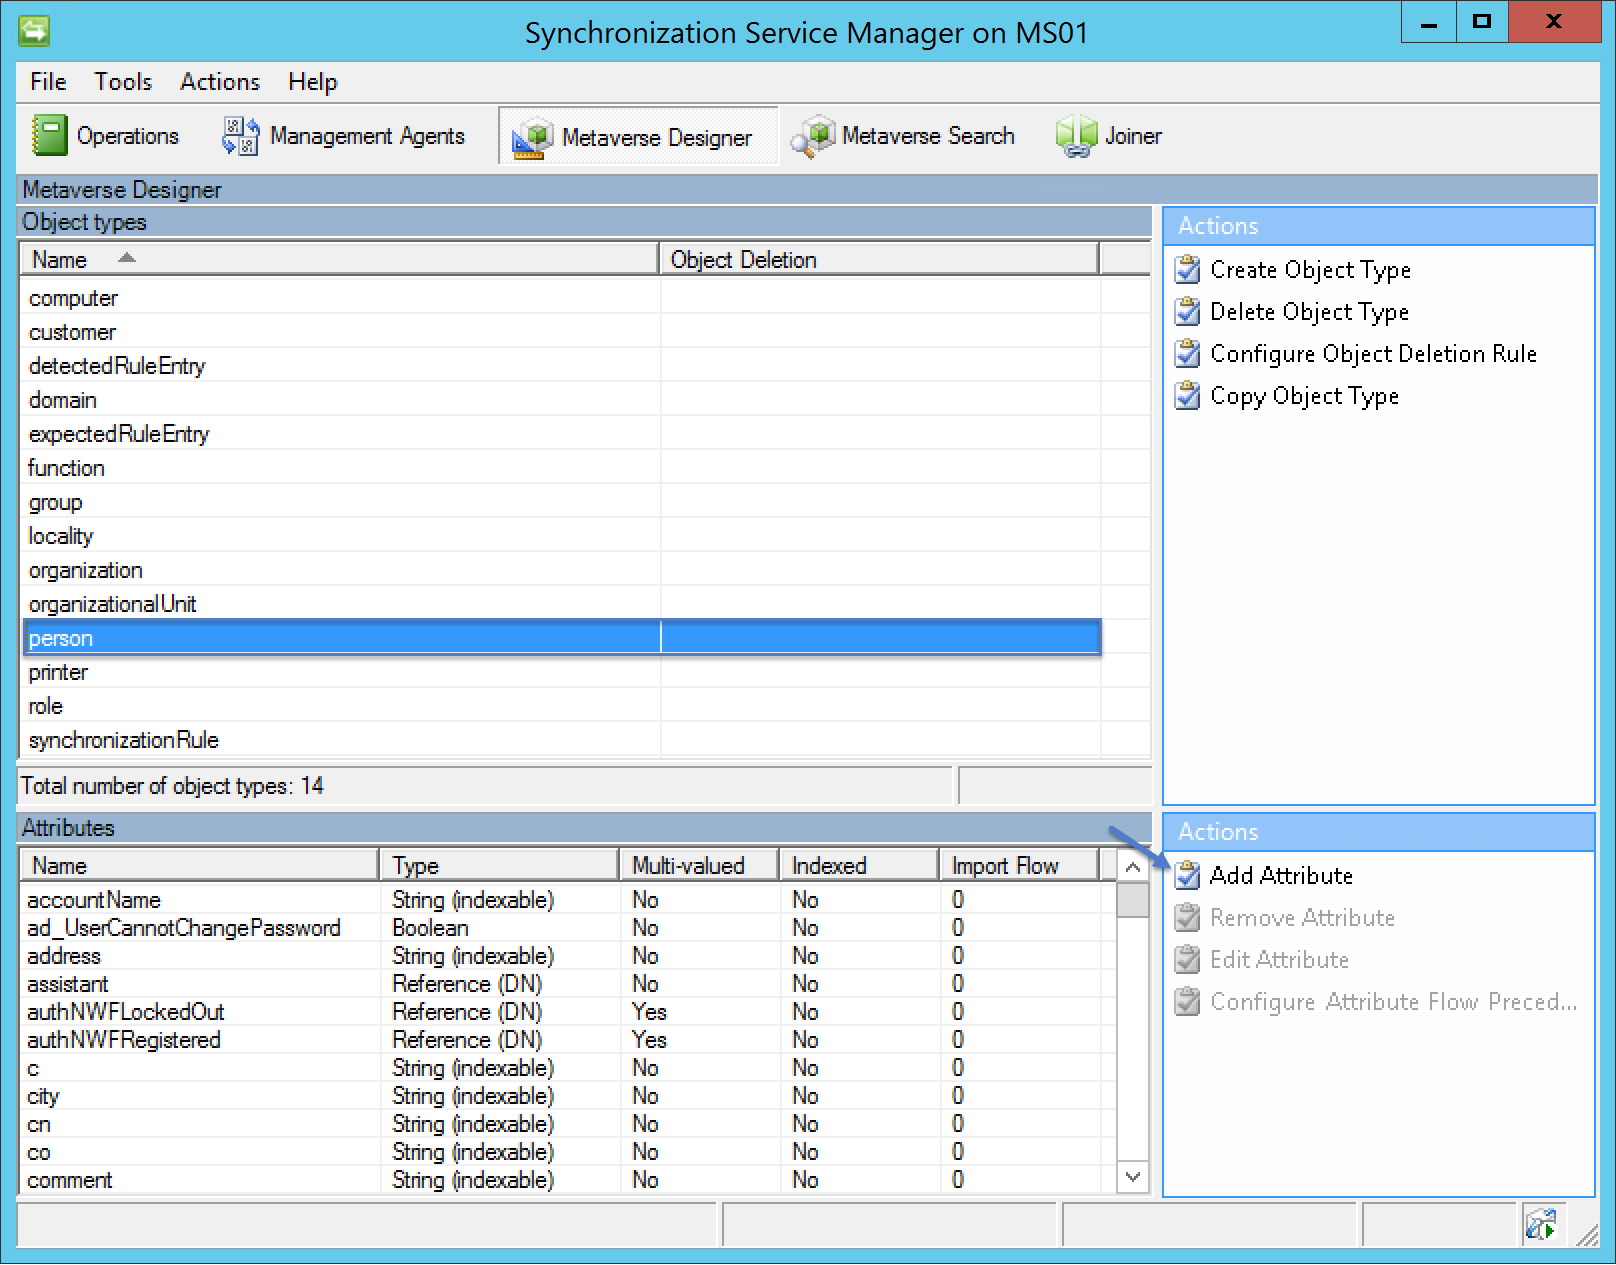Open the Actions menu

[220, 82]
